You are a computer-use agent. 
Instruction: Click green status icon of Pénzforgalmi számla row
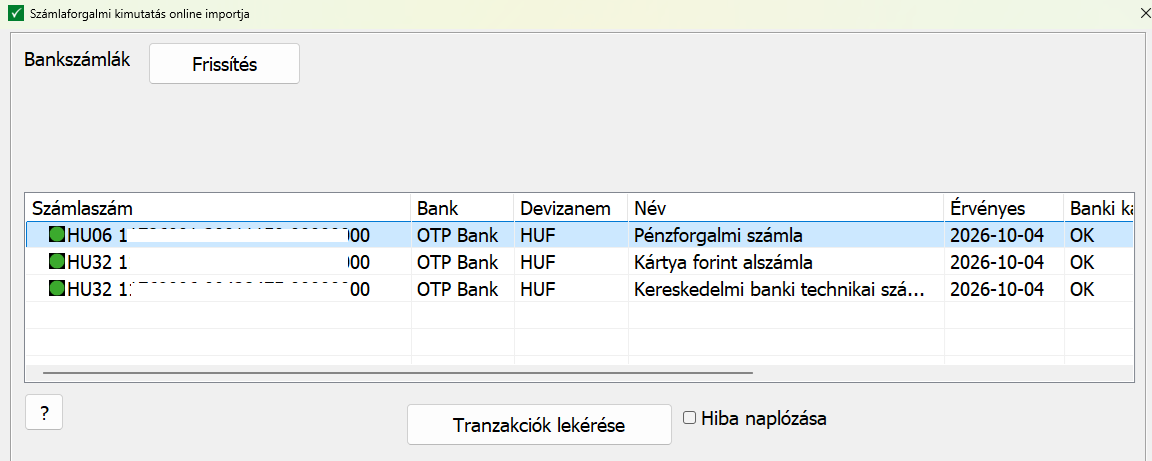57,235
